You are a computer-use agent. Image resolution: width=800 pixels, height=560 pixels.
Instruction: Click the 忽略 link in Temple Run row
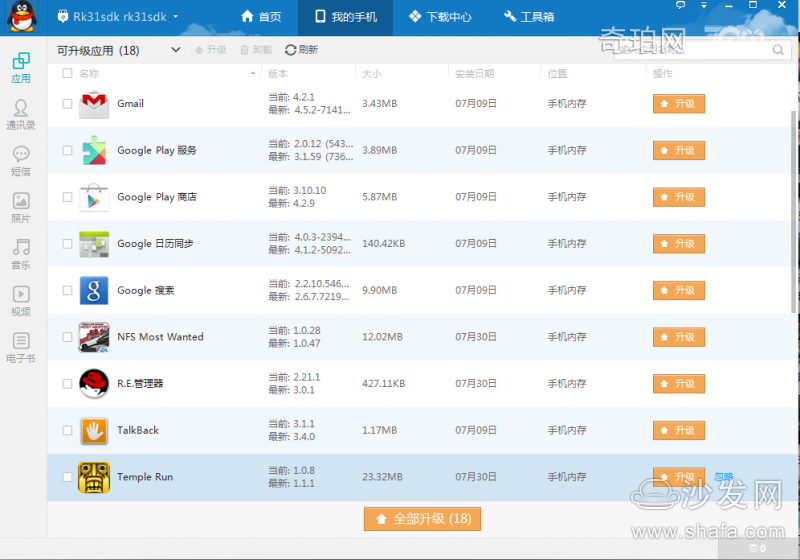coord(723,477)
